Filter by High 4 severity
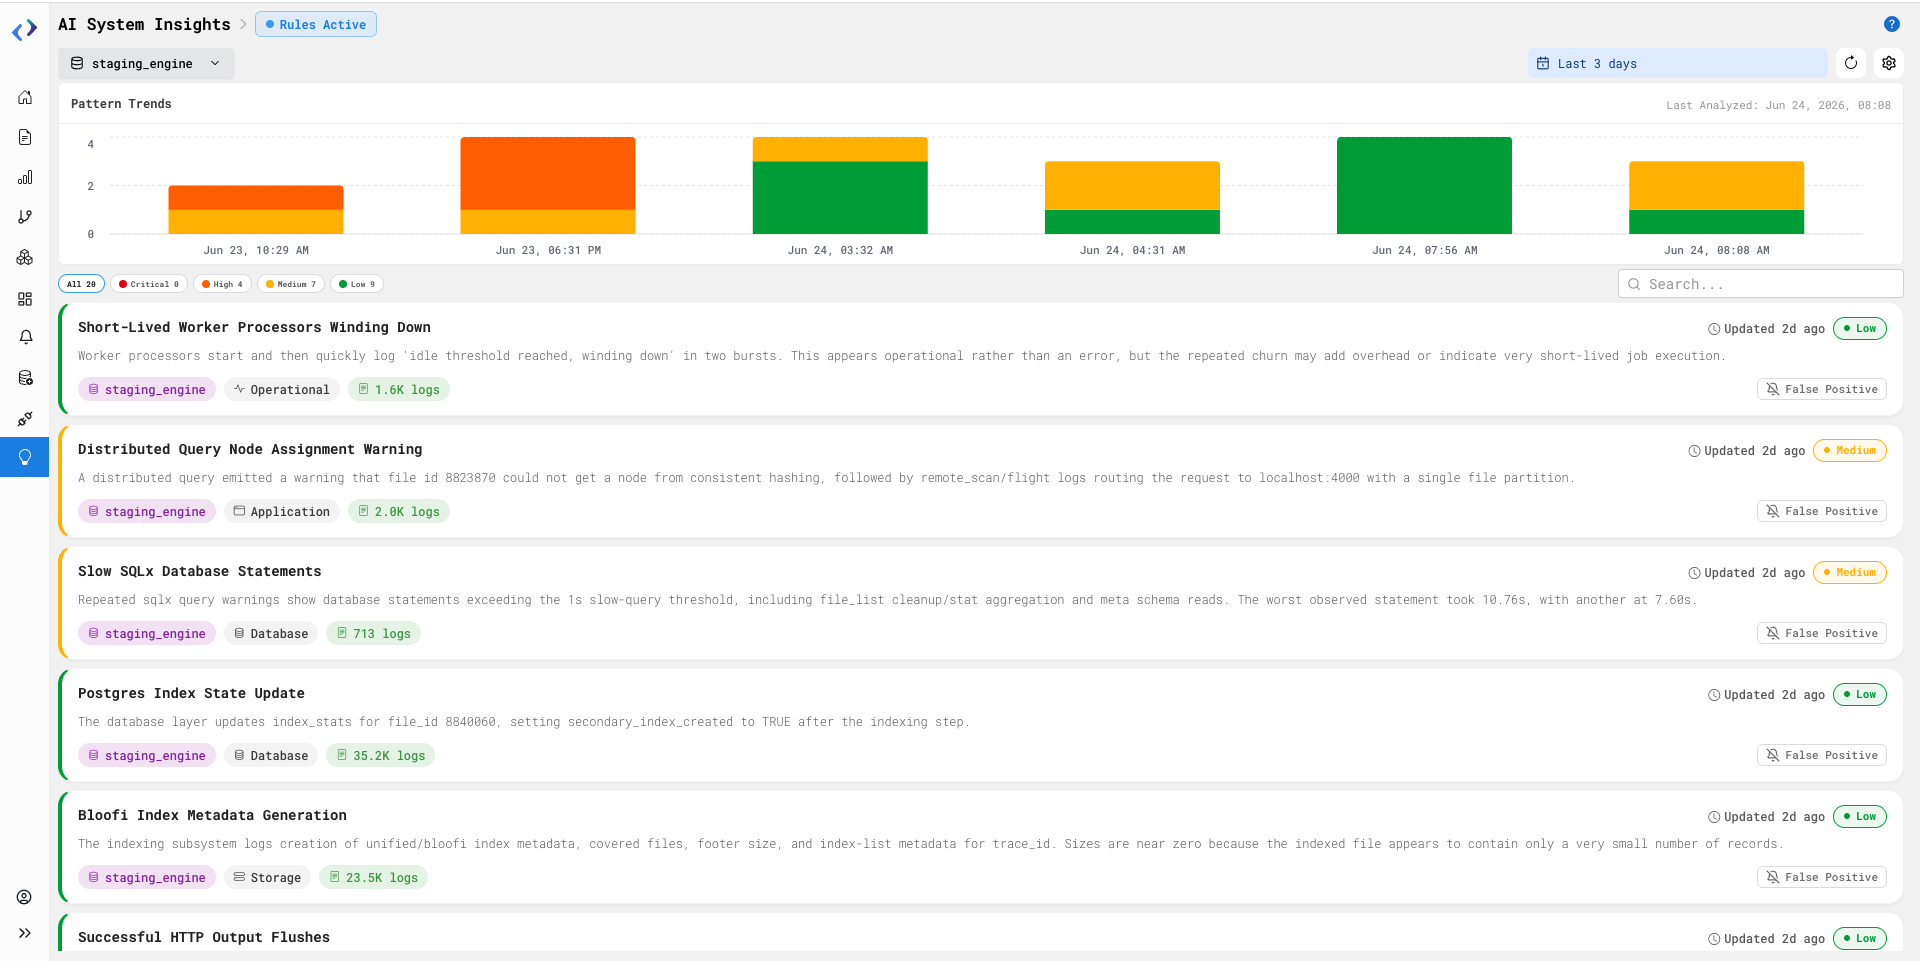The image size is (1920, 961). (x=222, y=284)
